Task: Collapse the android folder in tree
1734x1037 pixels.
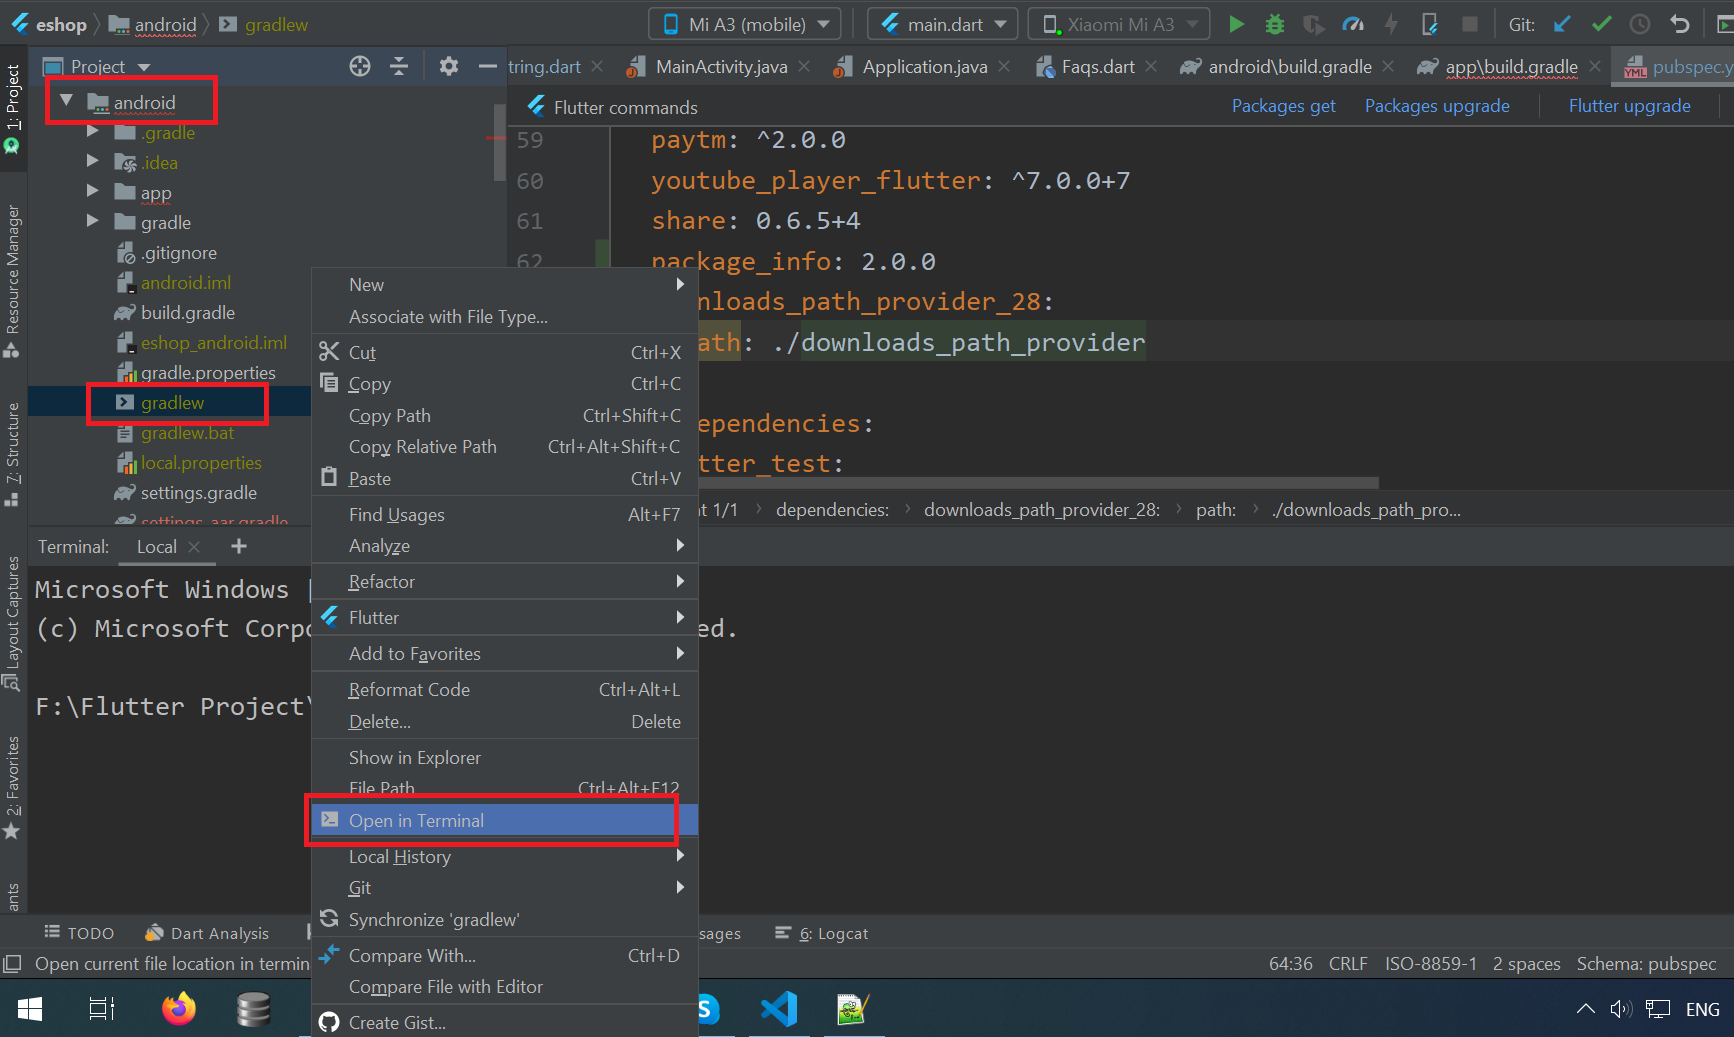Action: click(67, 101)
